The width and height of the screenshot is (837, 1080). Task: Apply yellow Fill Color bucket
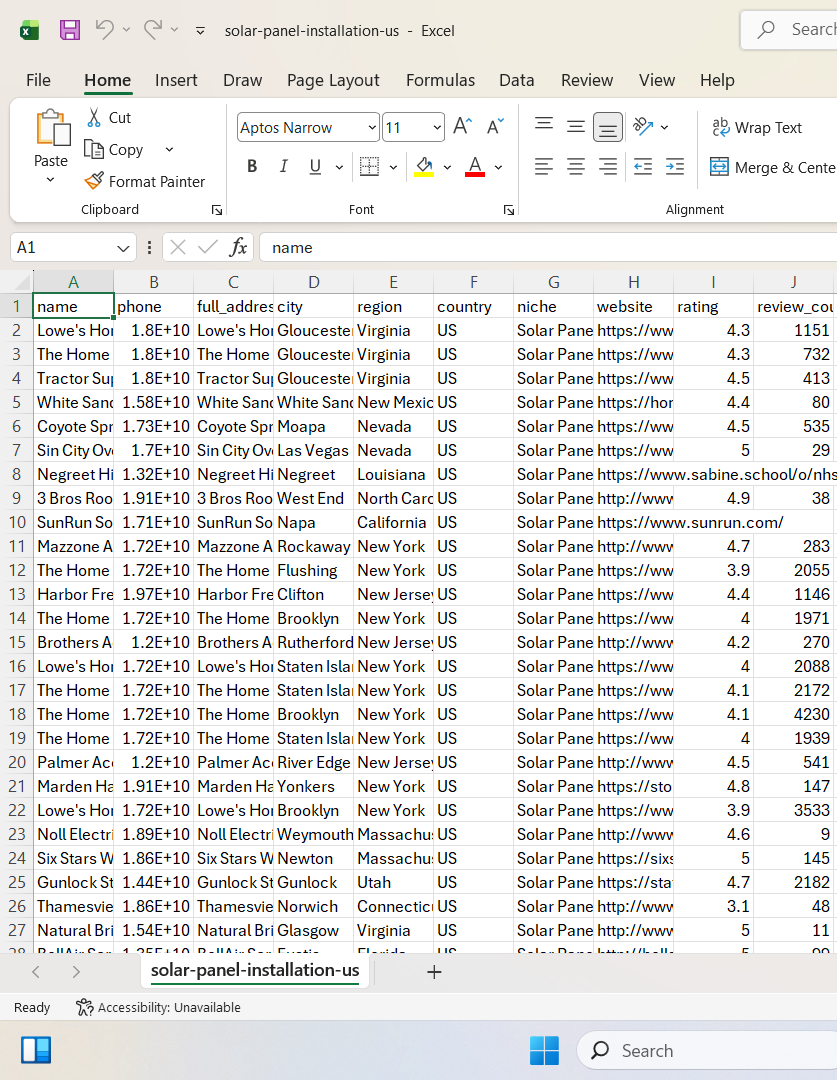pos(424,167)
